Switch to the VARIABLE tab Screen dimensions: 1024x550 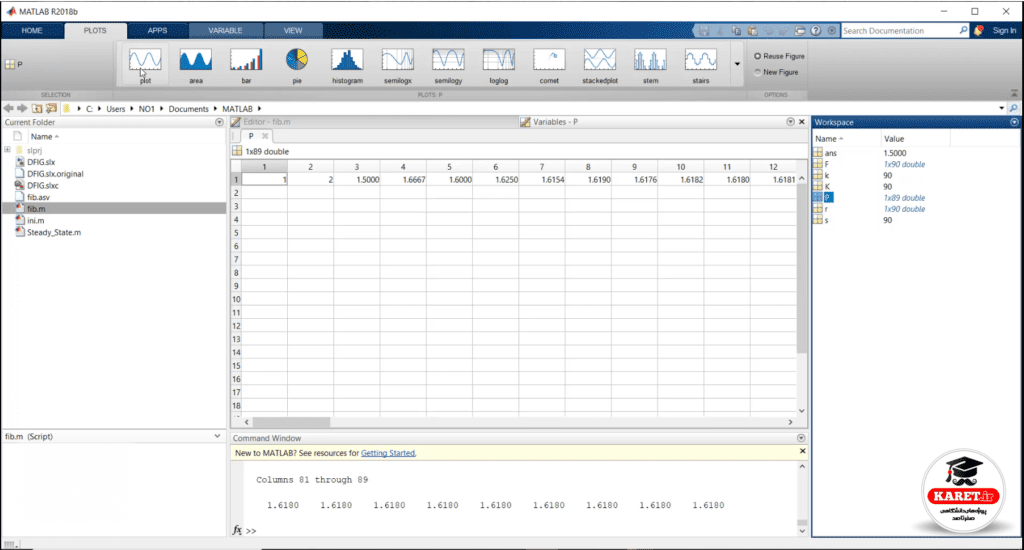[225, 31]
